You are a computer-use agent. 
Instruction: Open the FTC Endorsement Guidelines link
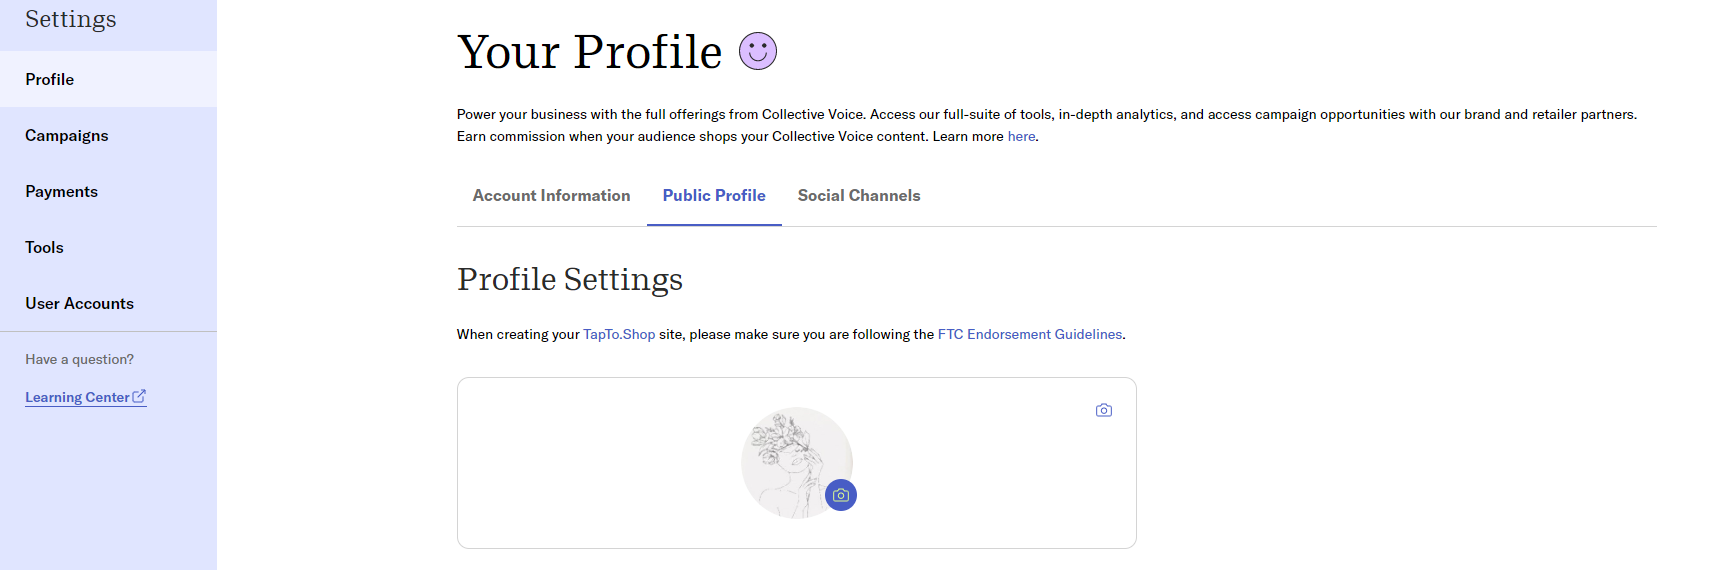coord(1030,334)
